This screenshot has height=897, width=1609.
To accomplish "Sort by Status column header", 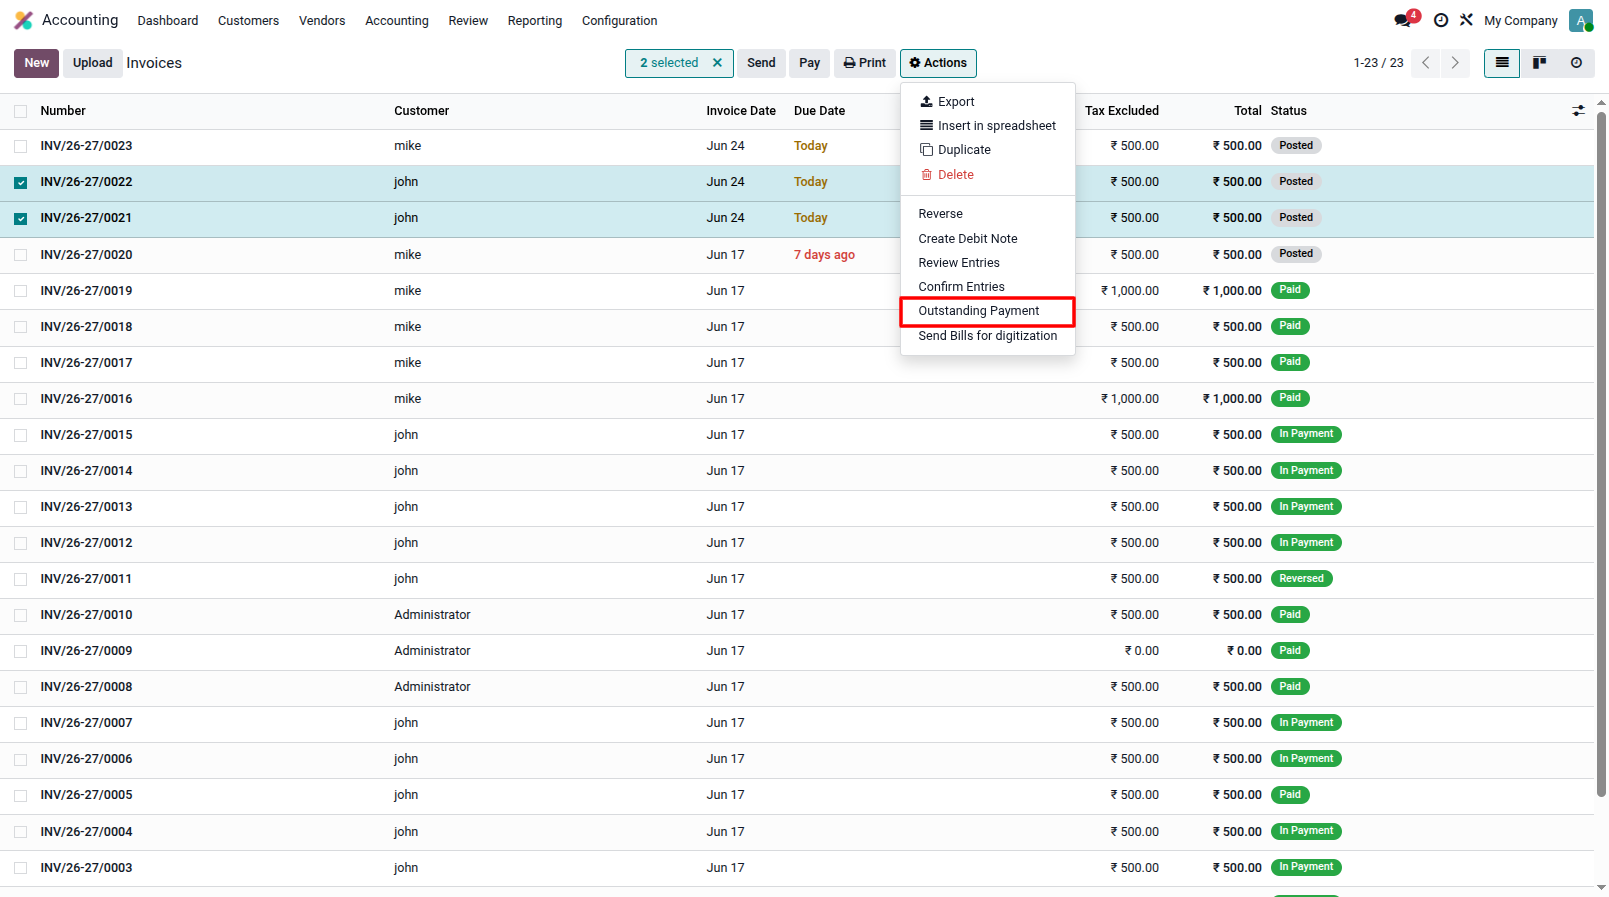I will pyautogui.click(x=1289, y=111).
